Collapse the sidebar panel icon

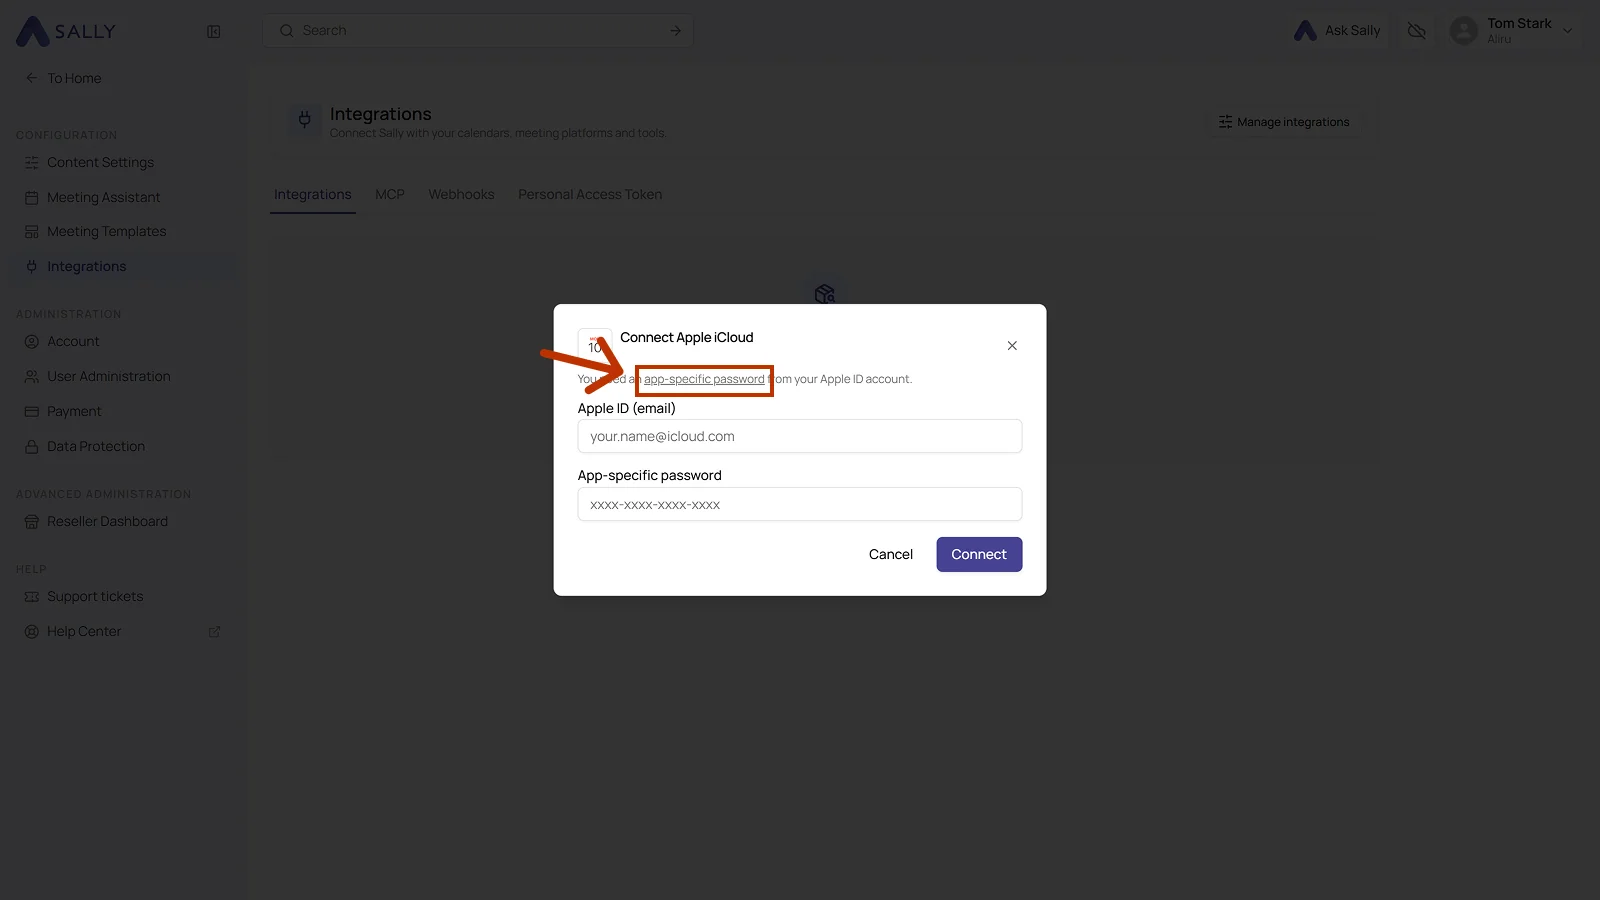[213, 31]
